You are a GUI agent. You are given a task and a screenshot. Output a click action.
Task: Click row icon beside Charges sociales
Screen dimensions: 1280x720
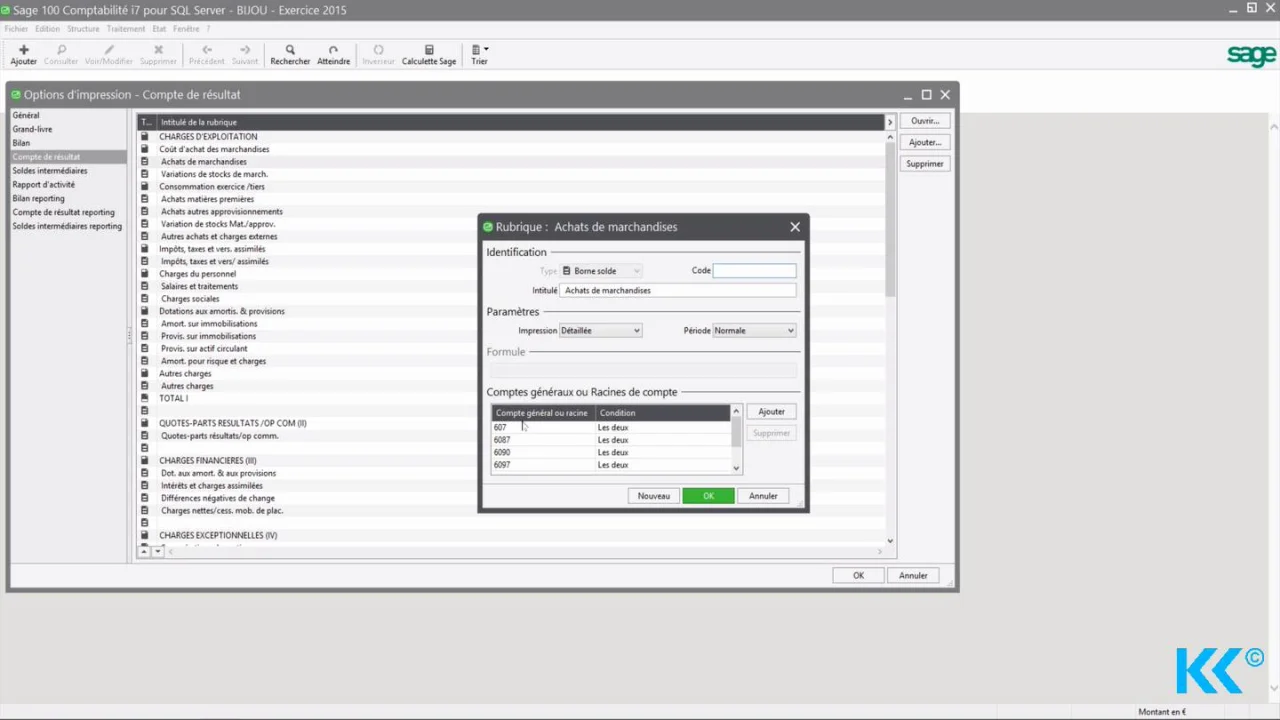144,299
